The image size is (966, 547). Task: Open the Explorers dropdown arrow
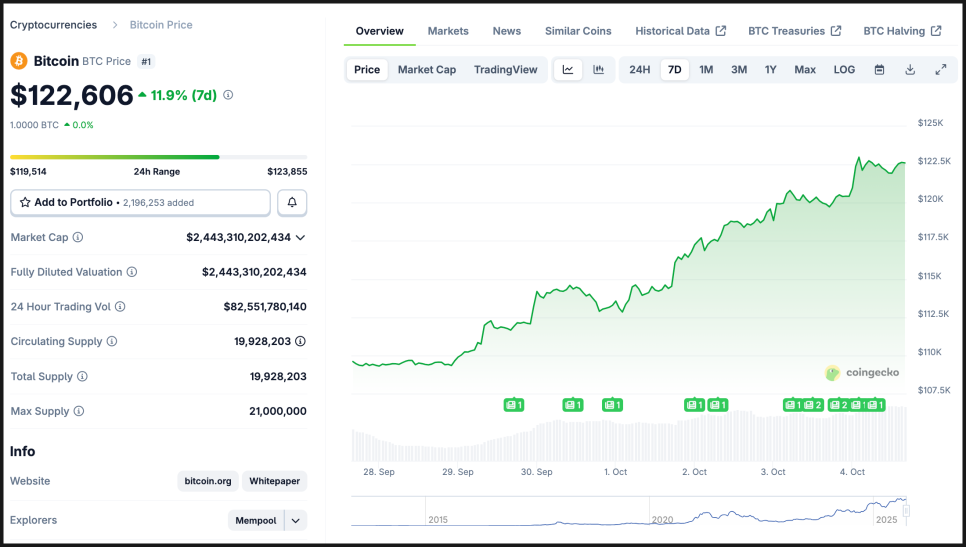295,520
